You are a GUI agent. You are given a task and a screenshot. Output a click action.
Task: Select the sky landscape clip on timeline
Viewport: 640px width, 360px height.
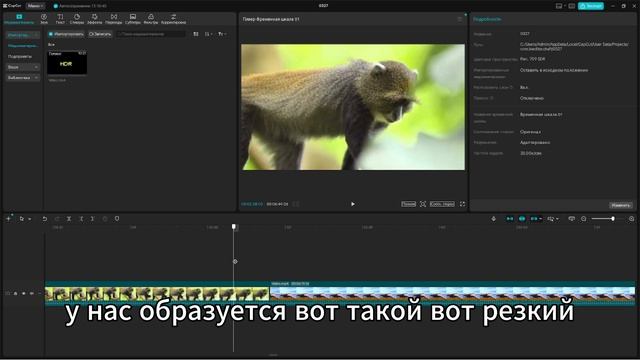point(452,293)
